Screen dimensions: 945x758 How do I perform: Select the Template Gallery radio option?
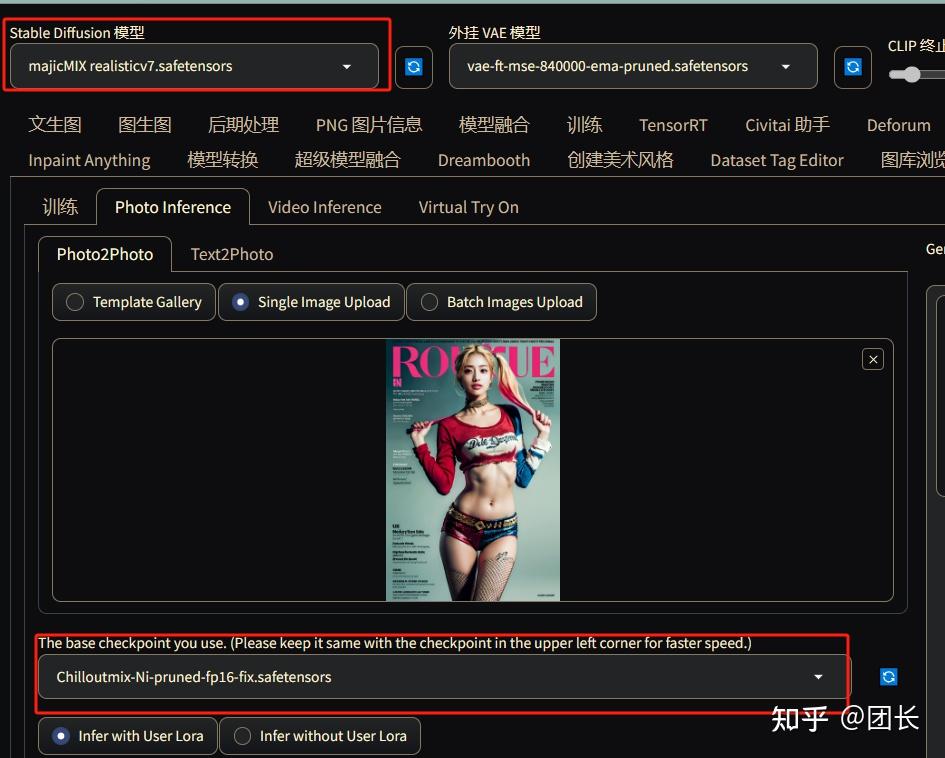(134, 302)
